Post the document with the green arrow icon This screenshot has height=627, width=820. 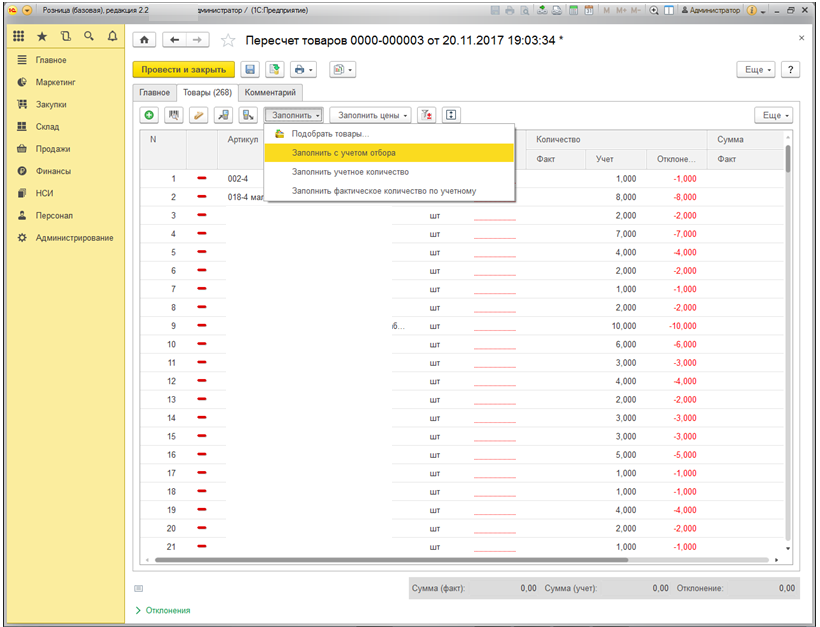pos(274,70)
